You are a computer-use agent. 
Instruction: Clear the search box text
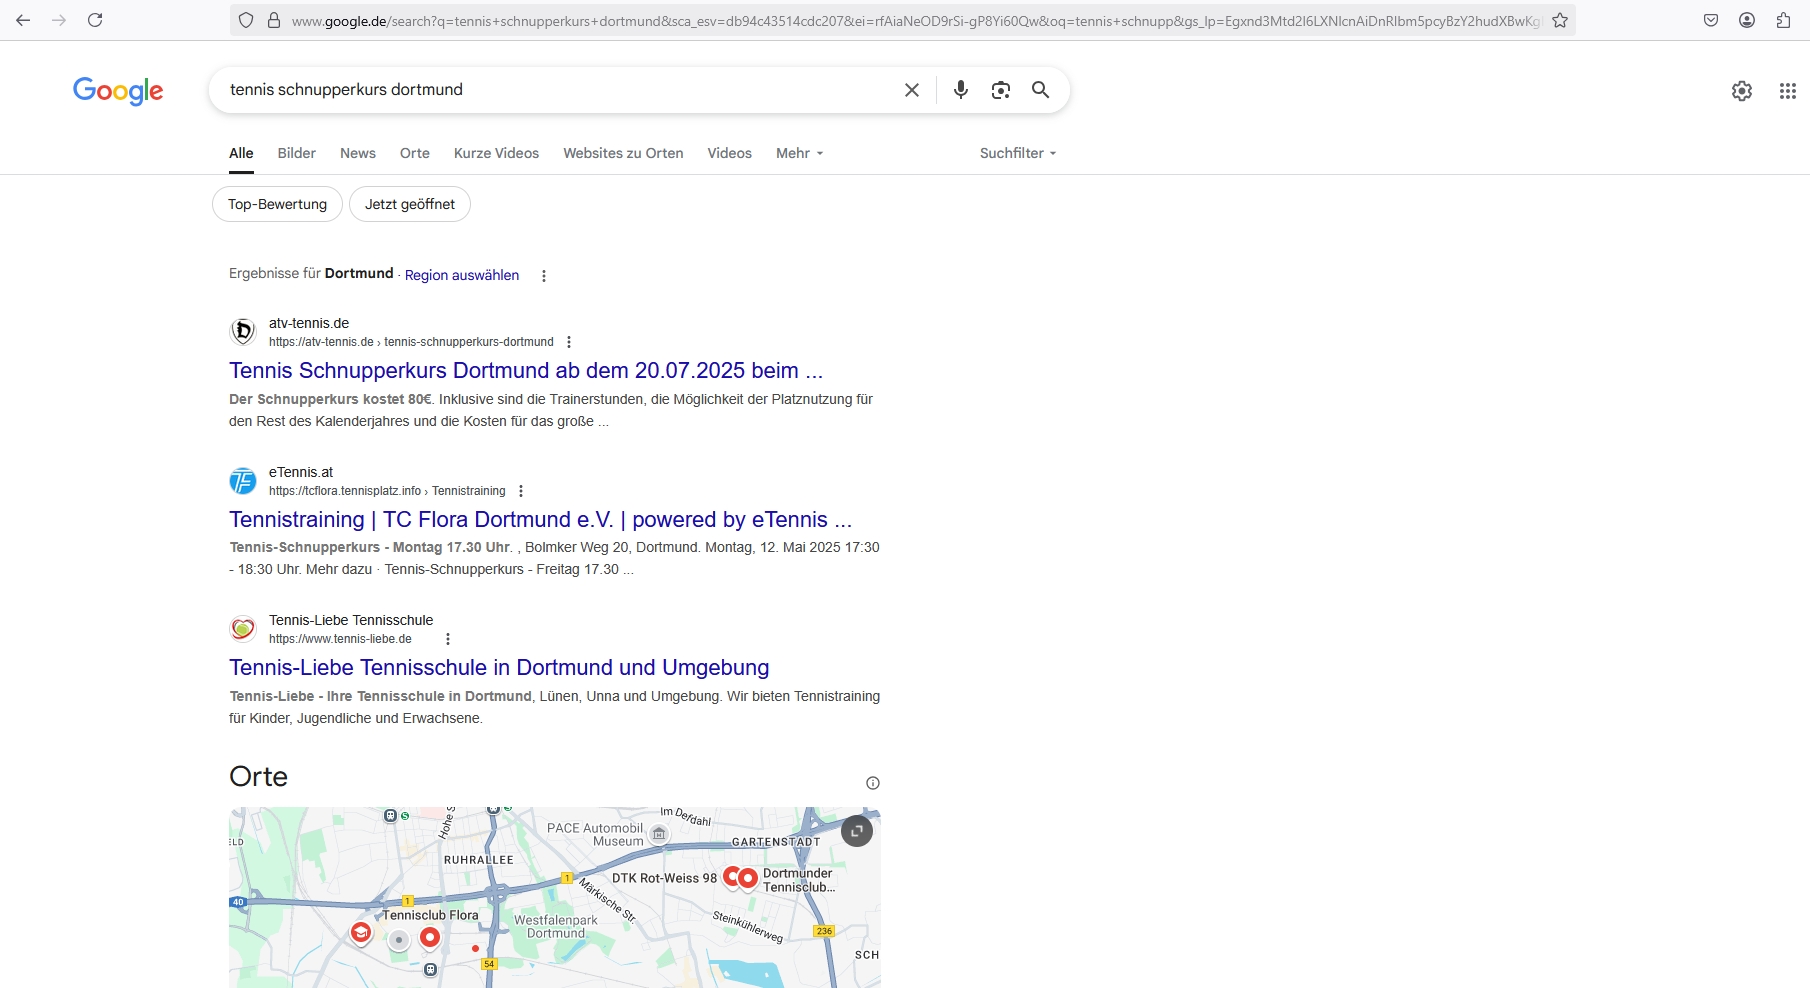click(x=911, y=90)
